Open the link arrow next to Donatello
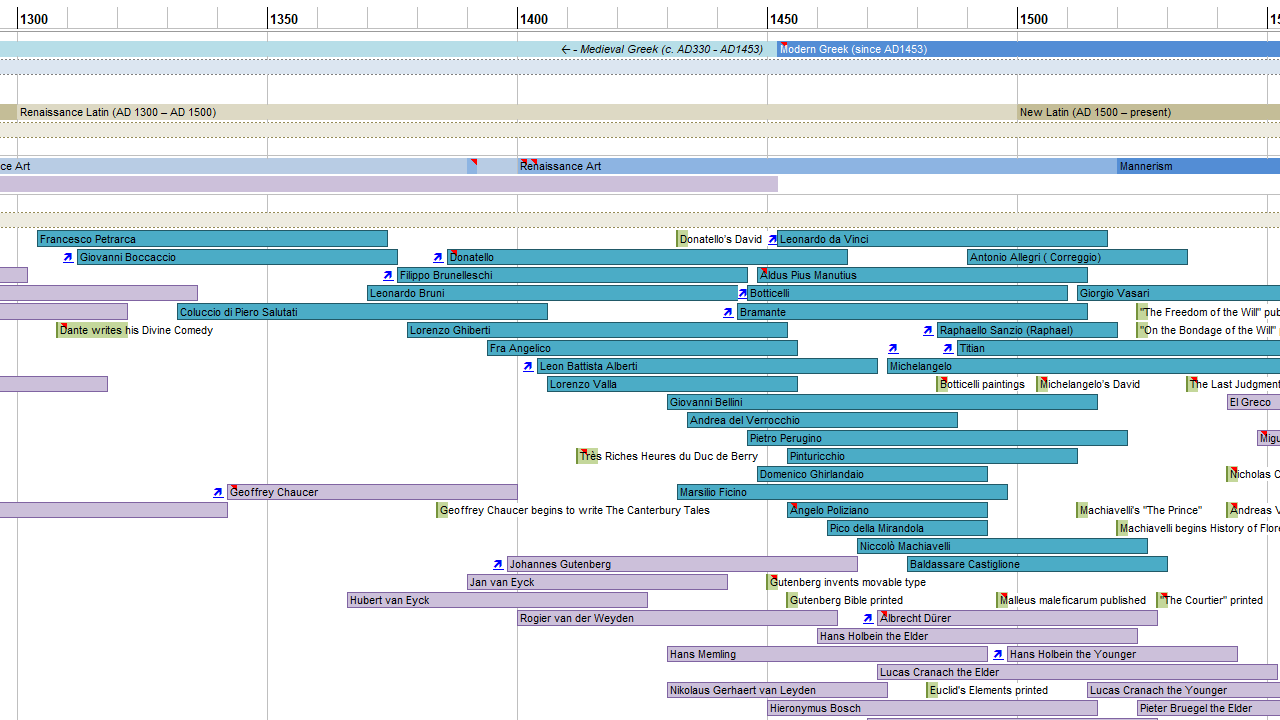The width and height of the screenshot is (1280, 720). (438, 257)
